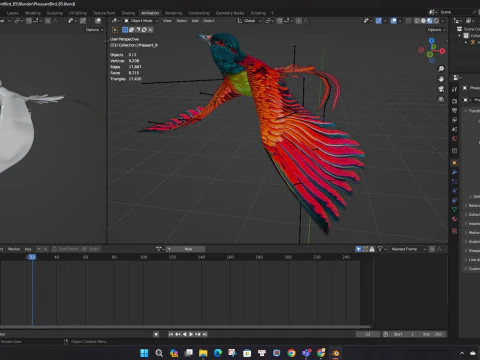Click the pan view hand icon
Screen dimensions: 480x360
(x=441, y=79)
